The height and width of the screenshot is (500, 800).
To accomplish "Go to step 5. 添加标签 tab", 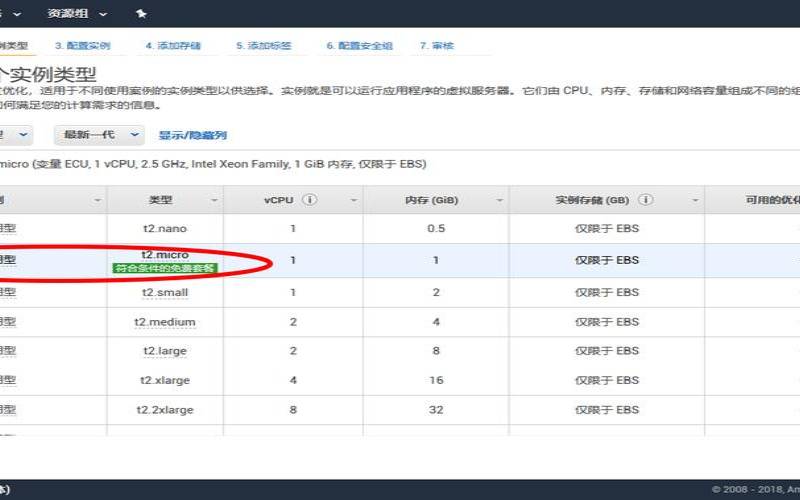I will pyautogui.click(x=264, y=45).
